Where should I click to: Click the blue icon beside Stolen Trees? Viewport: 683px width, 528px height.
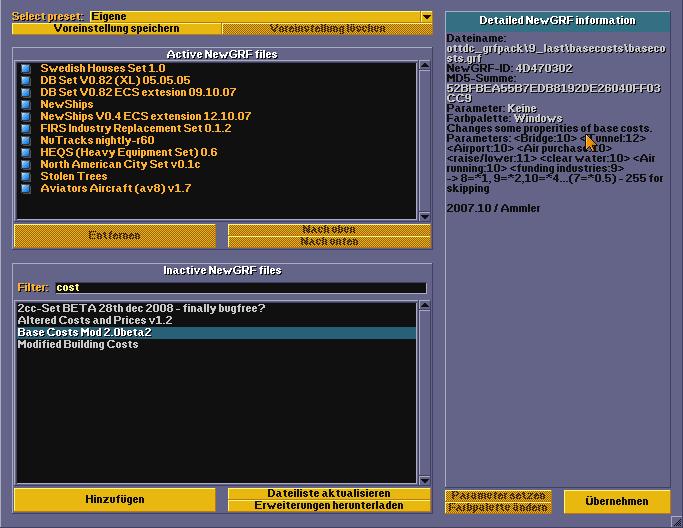[x=26, y=176]
